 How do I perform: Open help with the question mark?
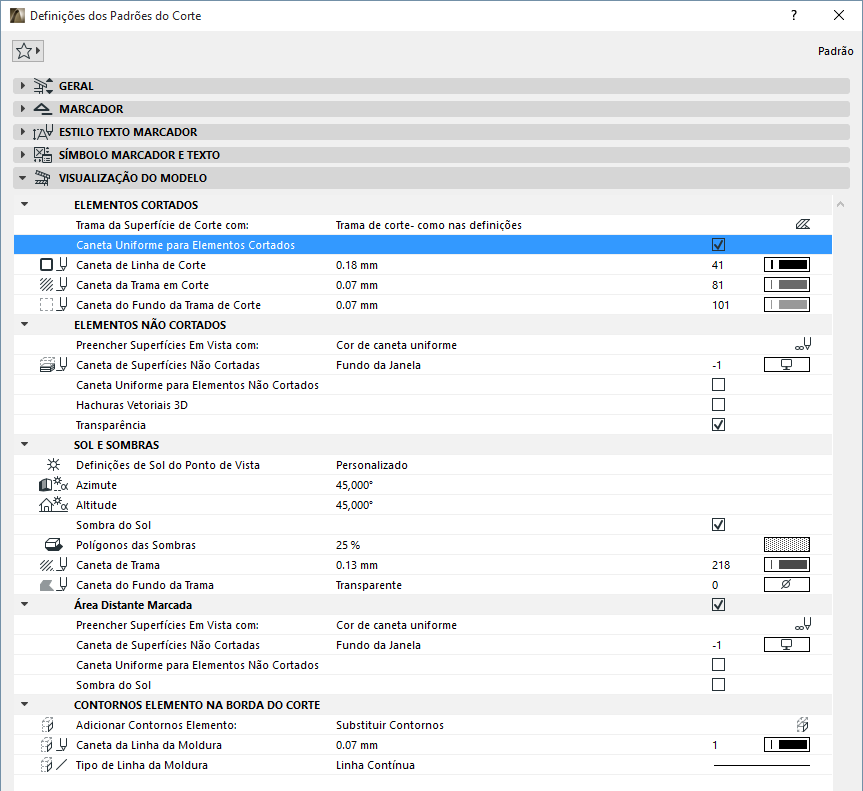click(794, 15)
